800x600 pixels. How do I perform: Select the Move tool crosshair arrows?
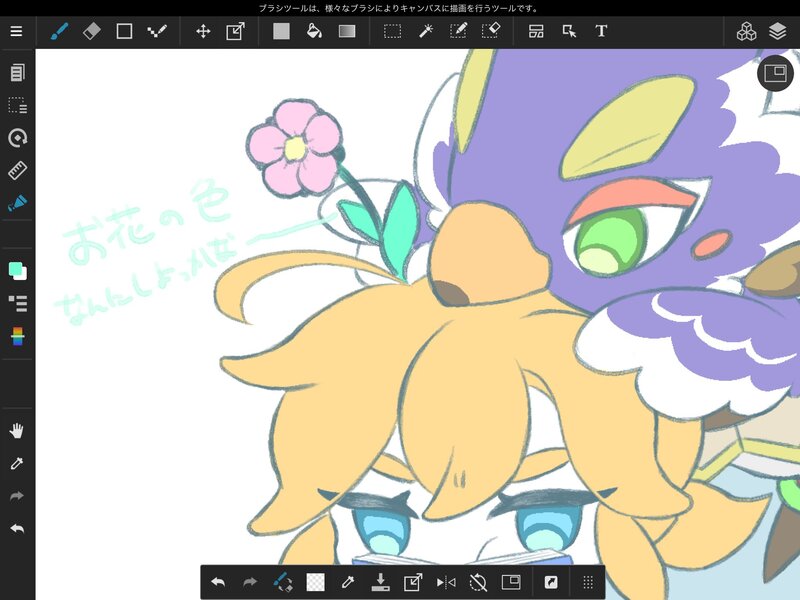click(x=203, y=32)
